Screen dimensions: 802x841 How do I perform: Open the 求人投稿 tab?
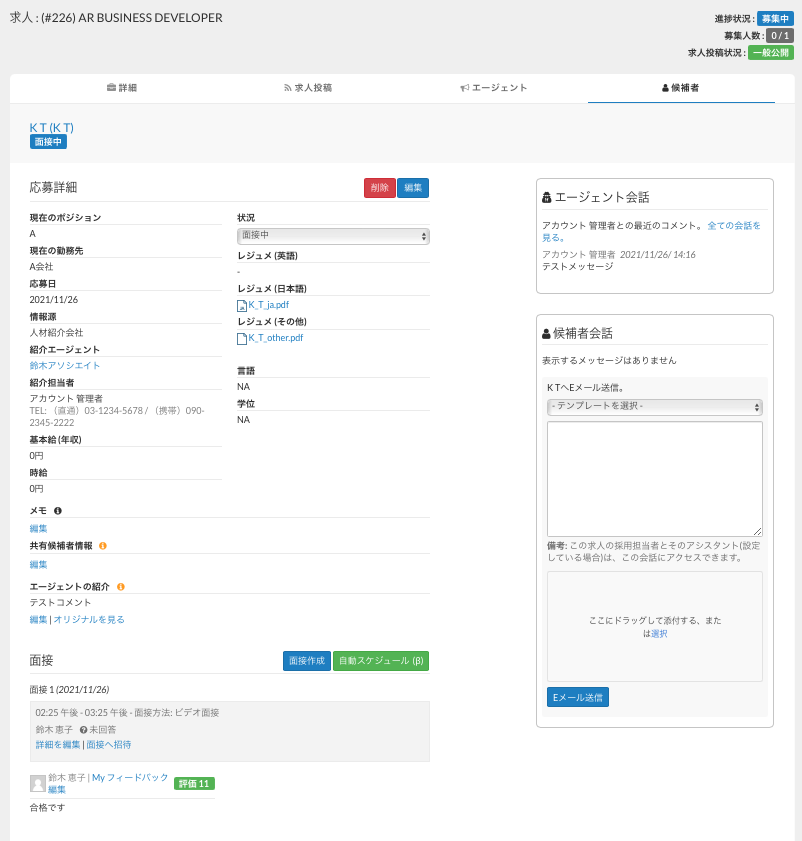coord(308,88)
